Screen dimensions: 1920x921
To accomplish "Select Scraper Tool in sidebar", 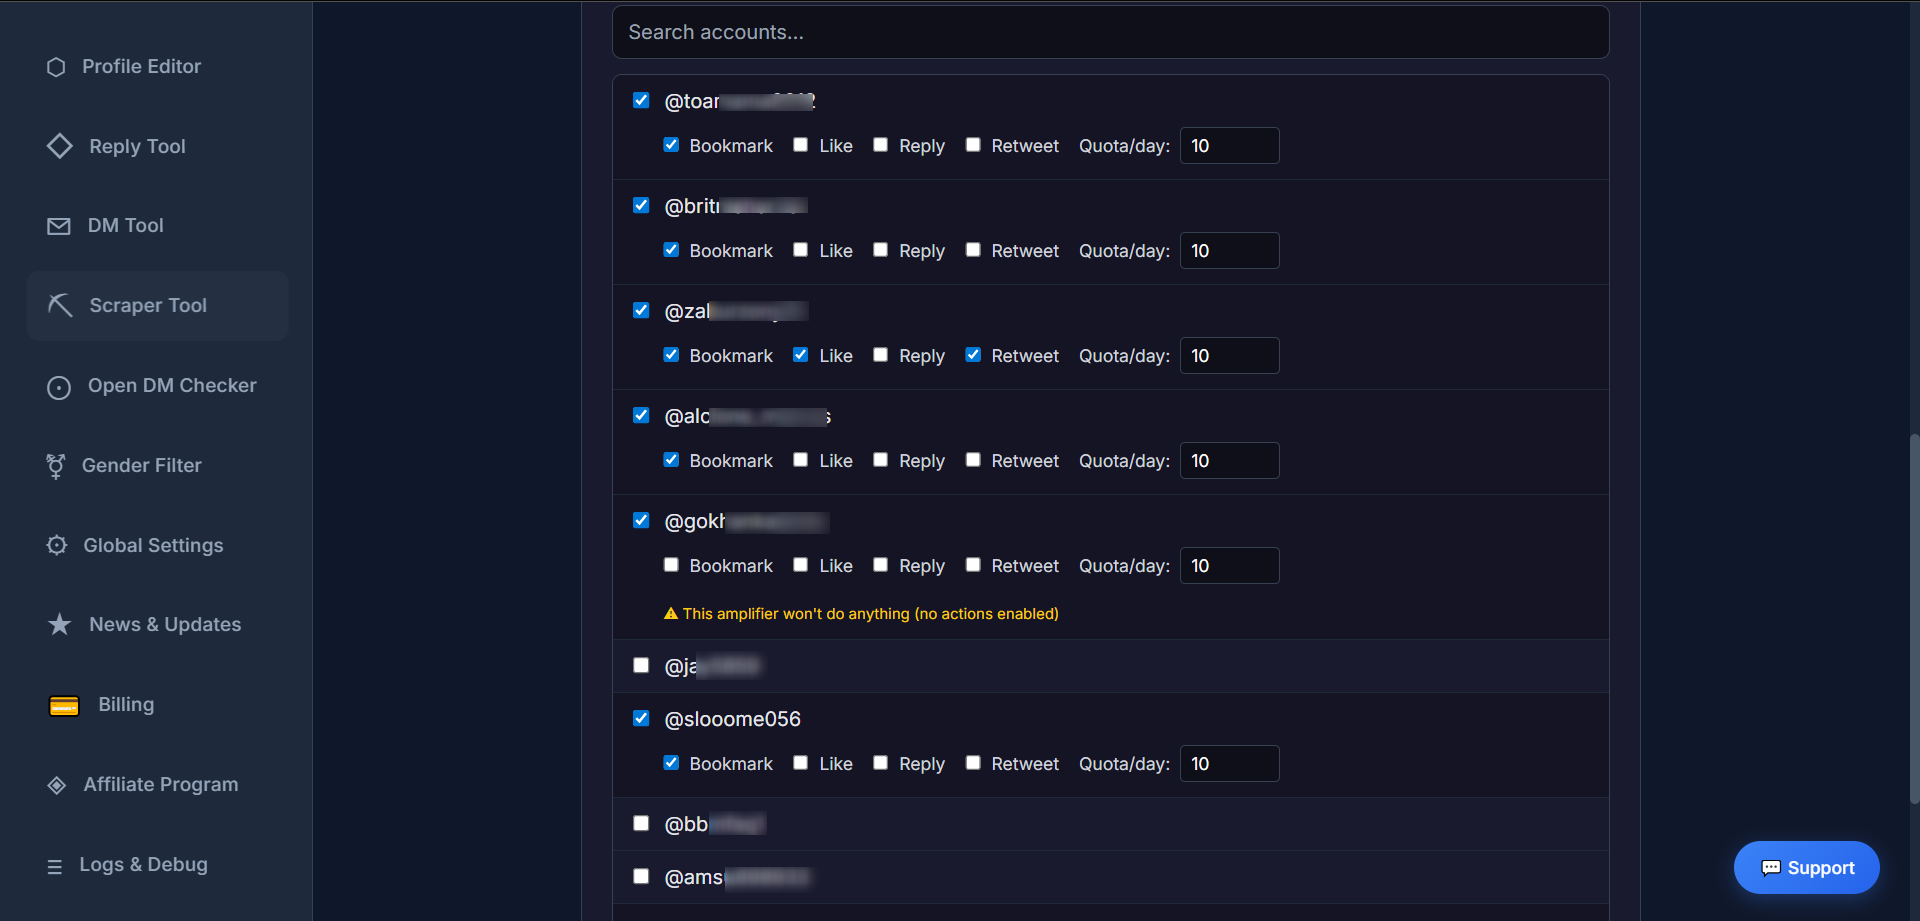I will click(x=157, y=306).
